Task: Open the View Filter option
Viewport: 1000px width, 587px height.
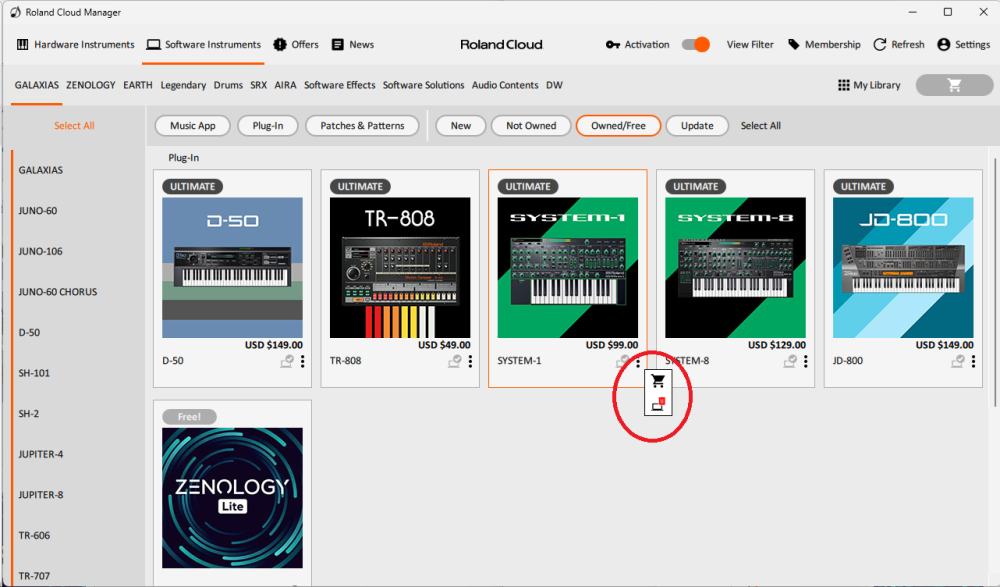Action: click(x=750, y=45)
